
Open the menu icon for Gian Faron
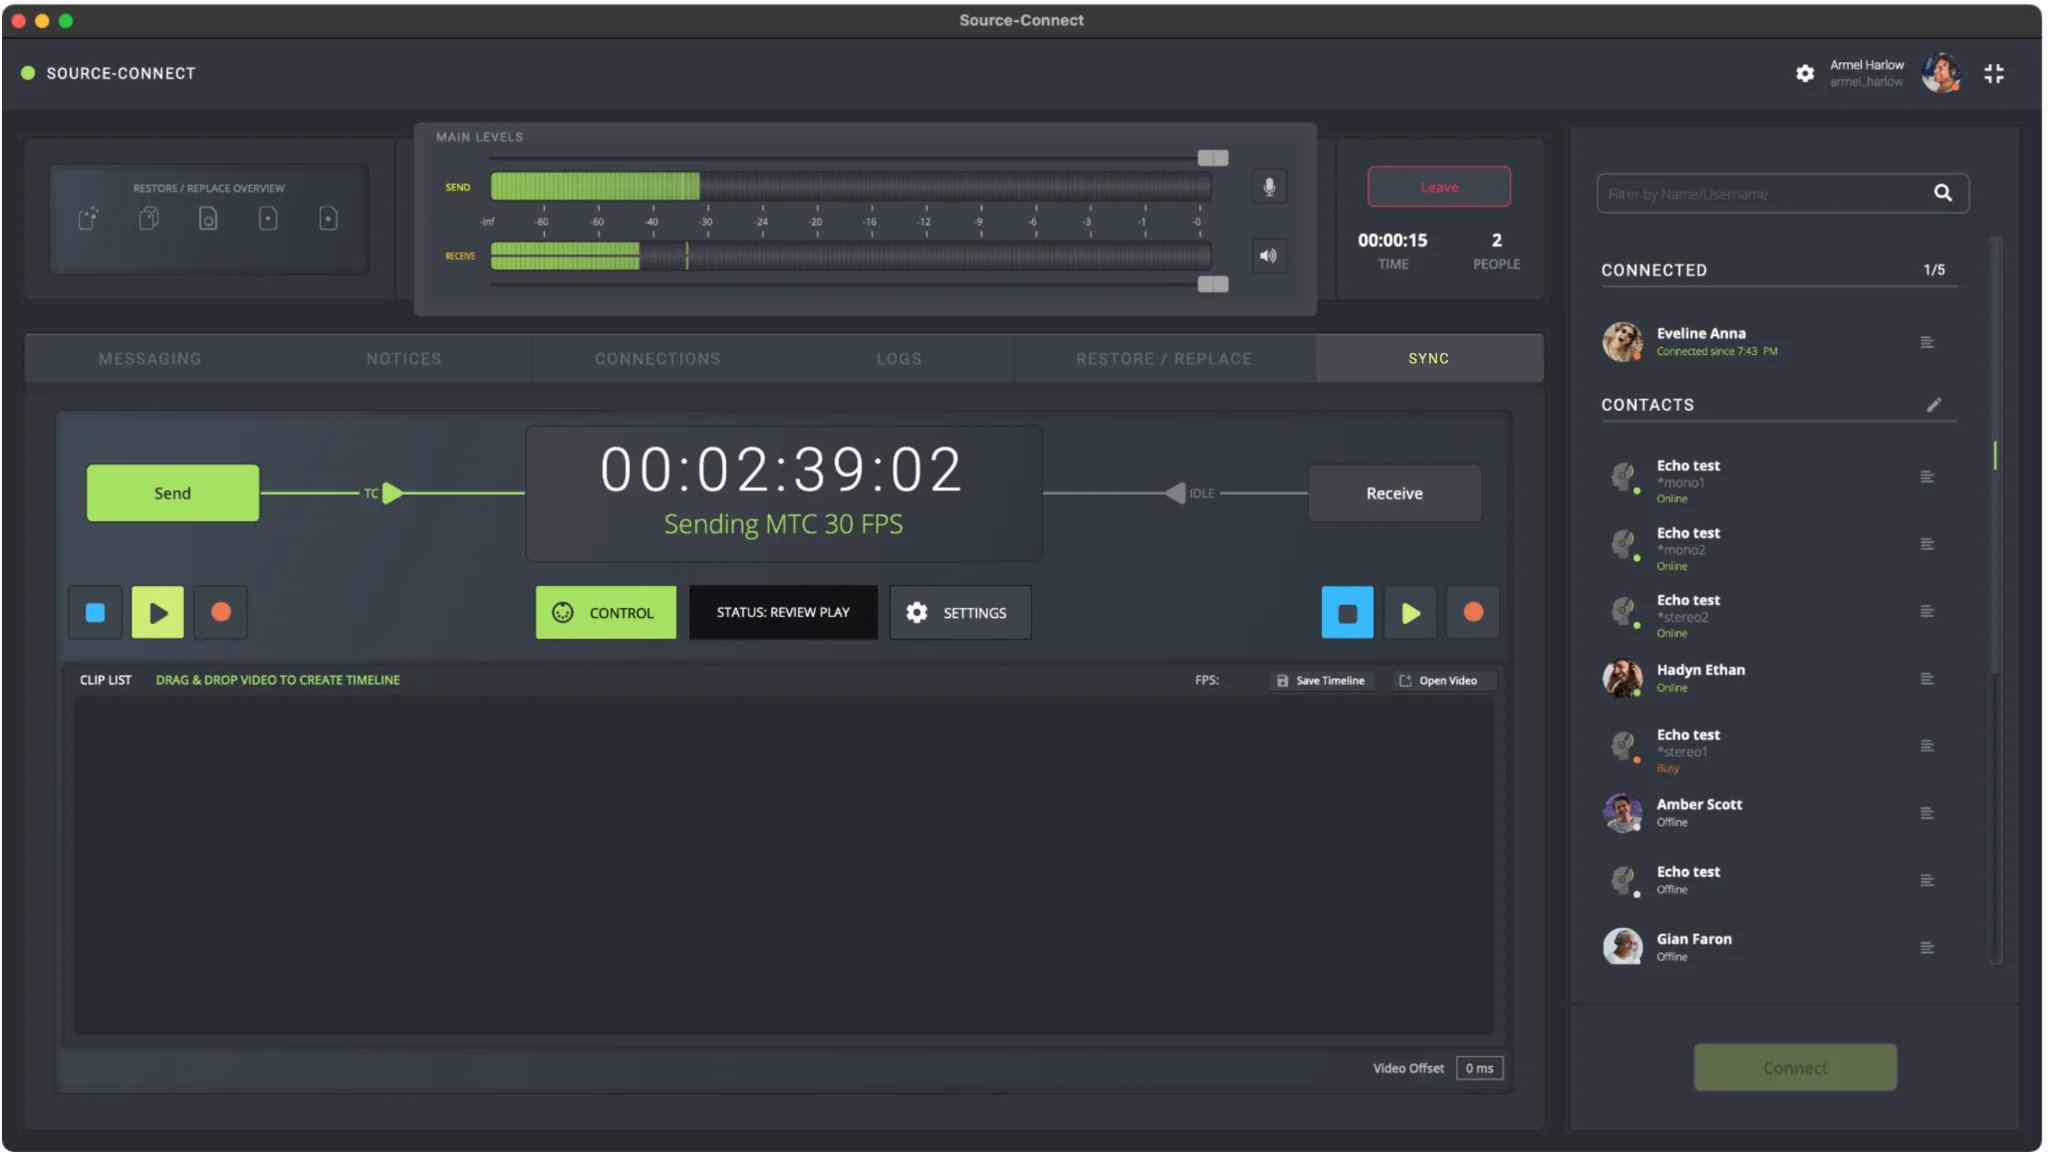click(x=1927, y=947)
